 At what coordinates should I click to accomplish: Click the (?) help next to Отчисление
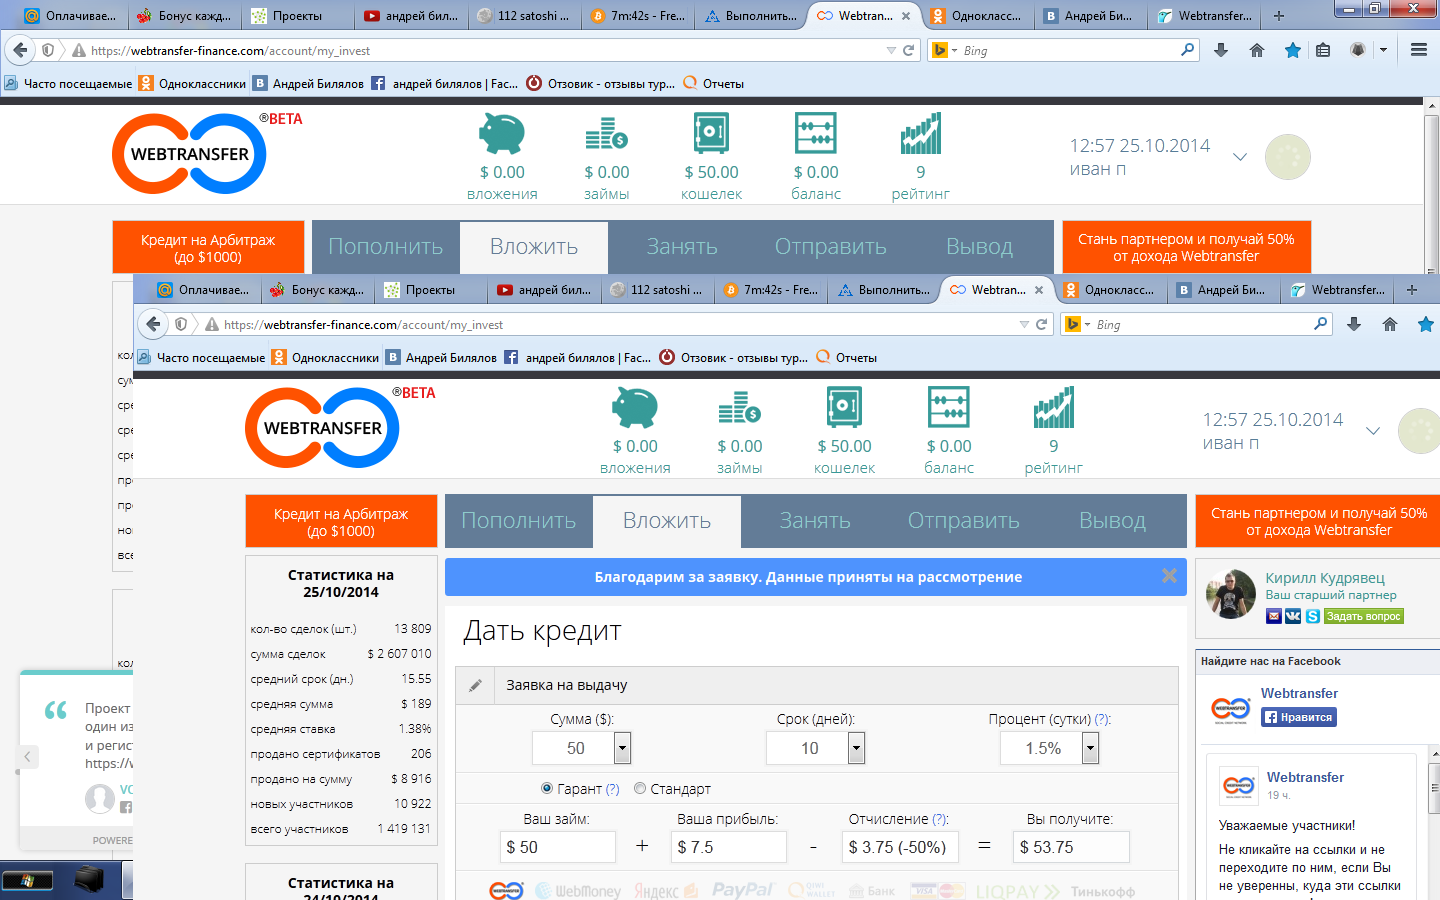[940, 819]
